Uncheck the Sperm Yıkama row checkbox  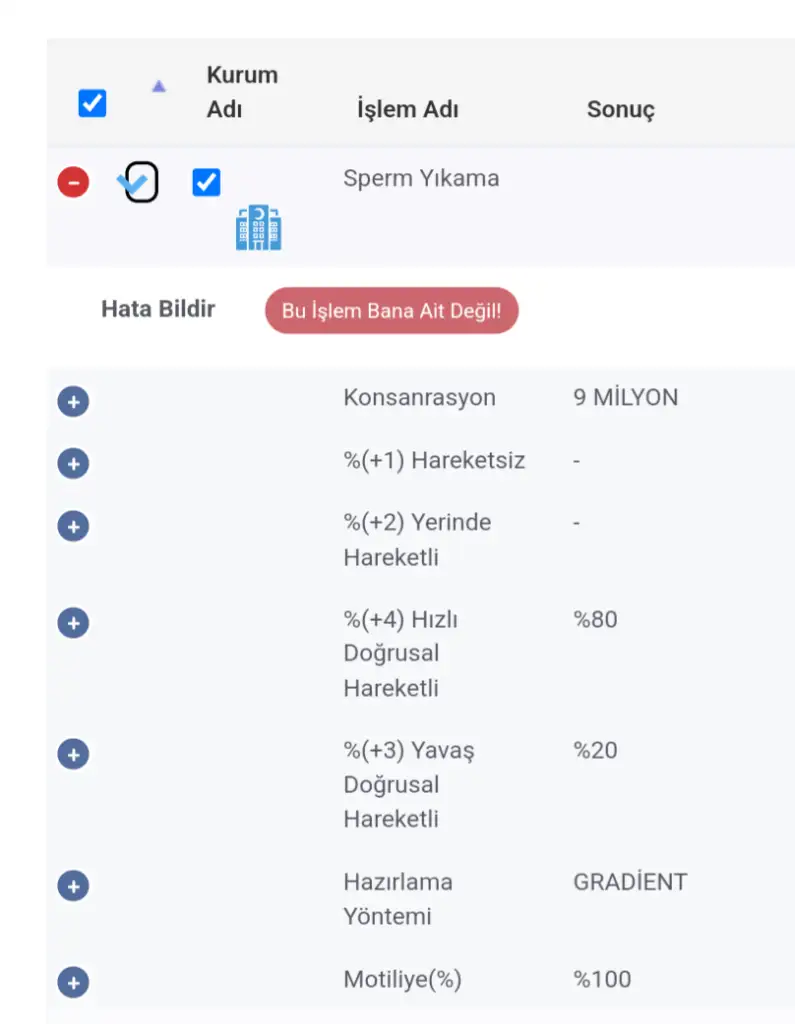pos(206,182)
